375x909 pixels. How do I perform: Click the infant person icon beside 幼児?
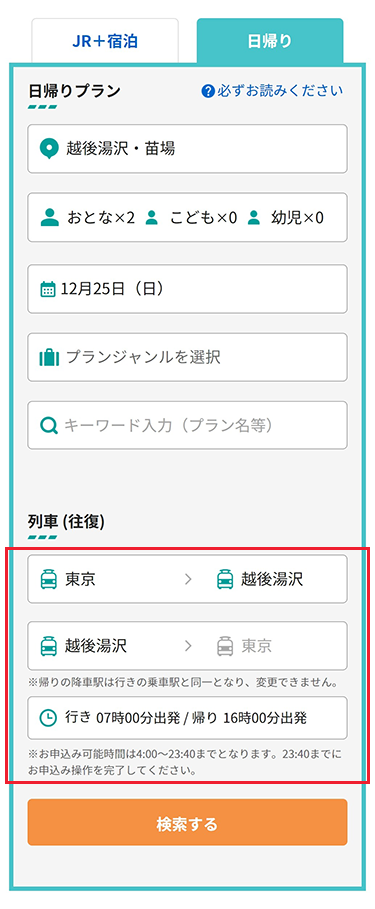pyautogui.click(x=254, y=218)
